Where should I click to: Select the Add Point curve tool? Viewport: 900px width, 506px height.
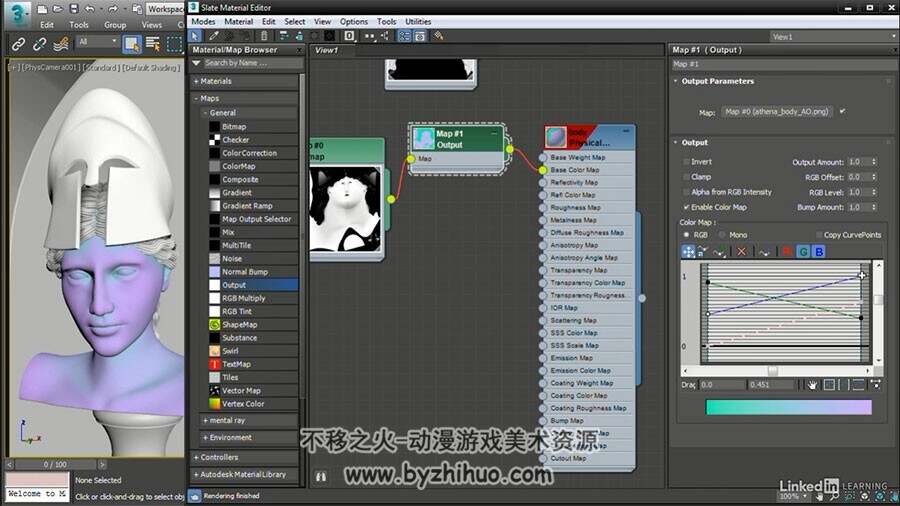719,251
